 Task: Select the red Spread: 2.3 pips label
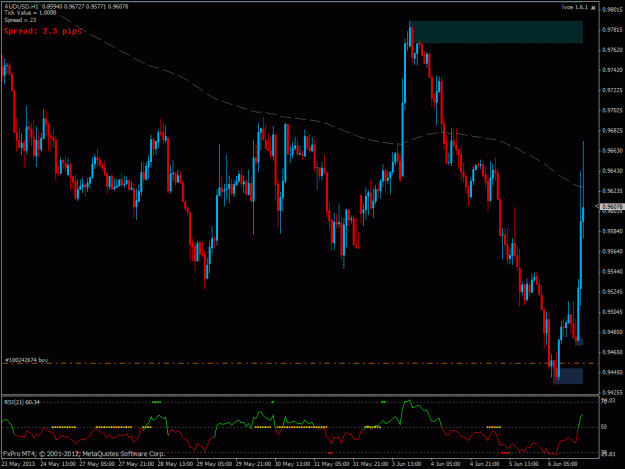pyautogui.click(x=43, y=31)
